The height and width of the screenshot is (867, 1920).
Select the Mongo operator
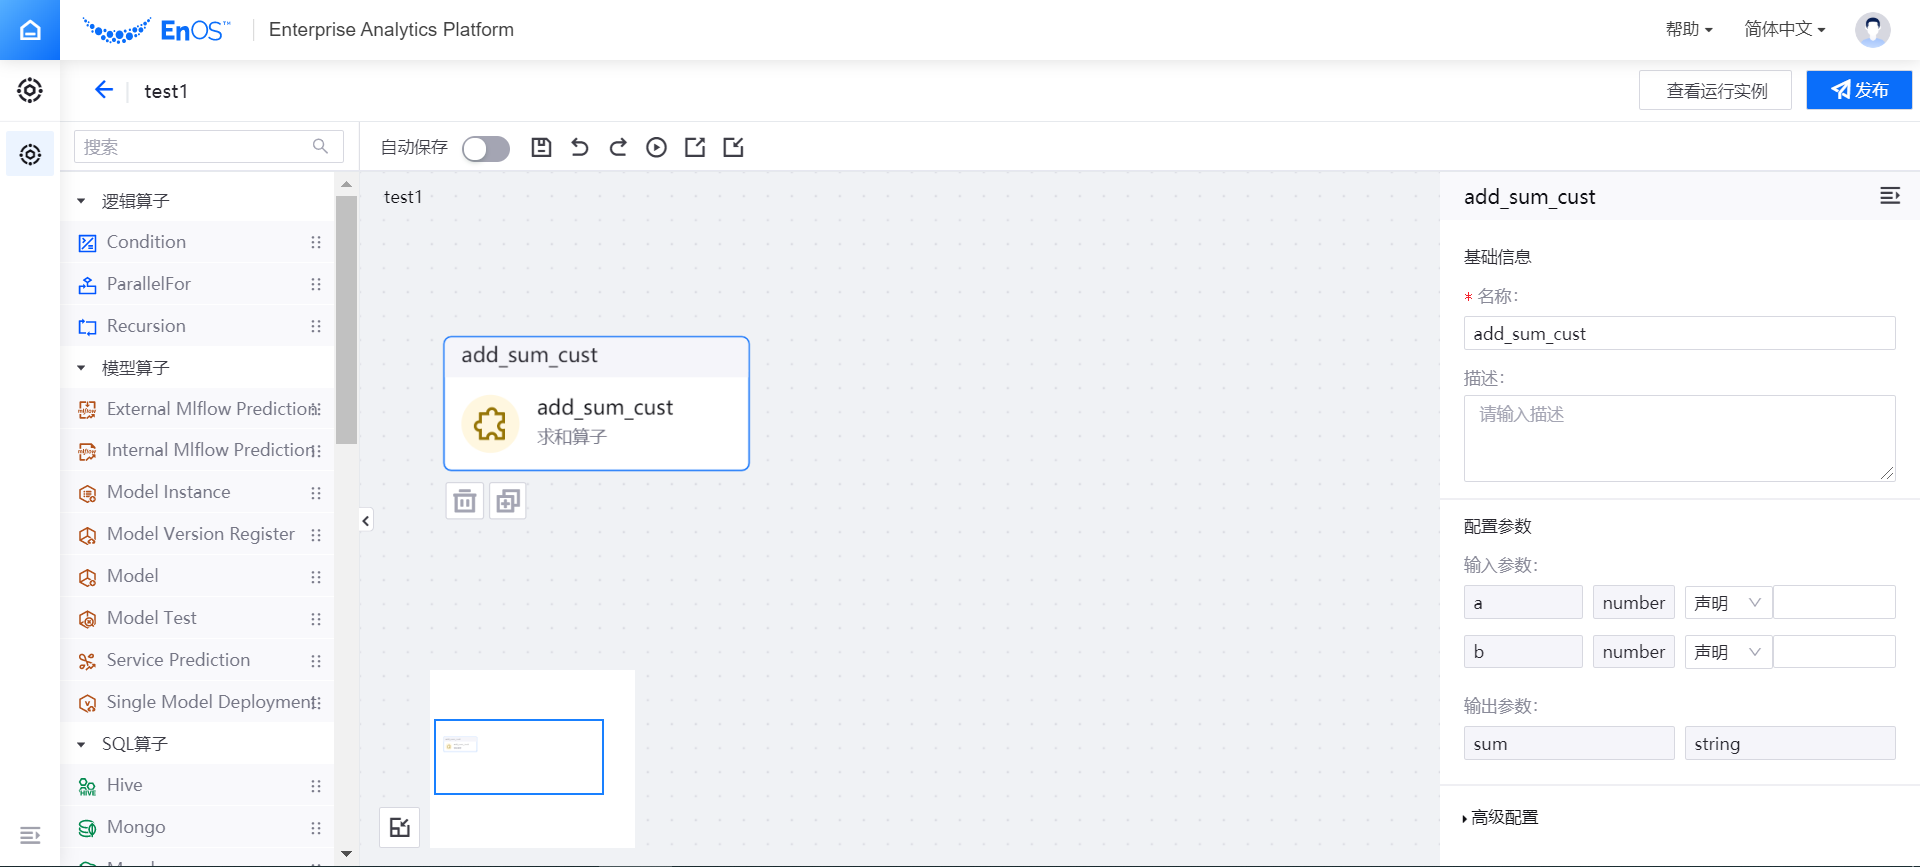click(x=198, y=827)
